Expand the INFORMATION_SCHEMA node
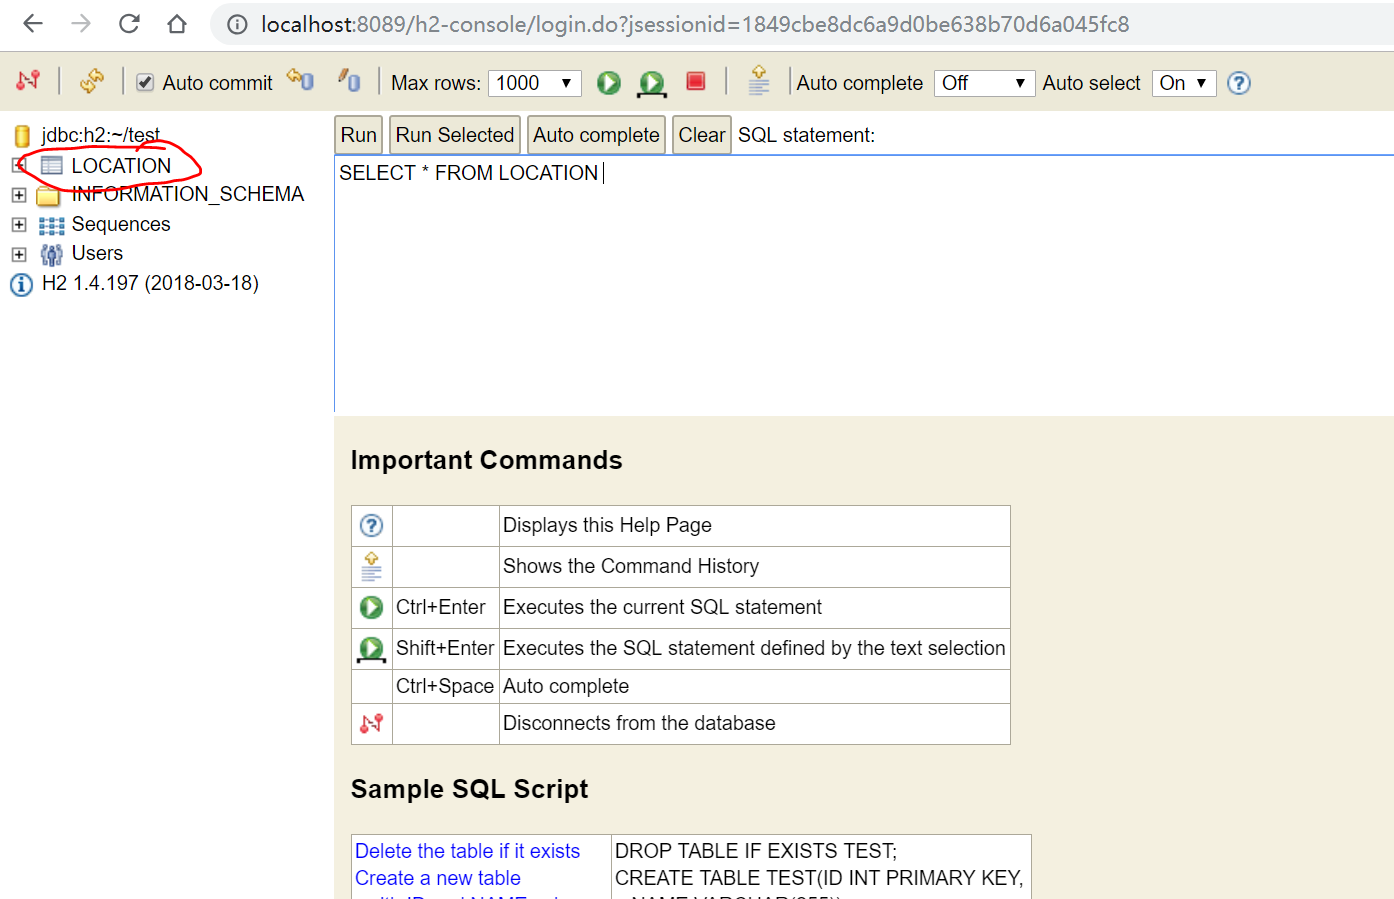 [18, 195]
